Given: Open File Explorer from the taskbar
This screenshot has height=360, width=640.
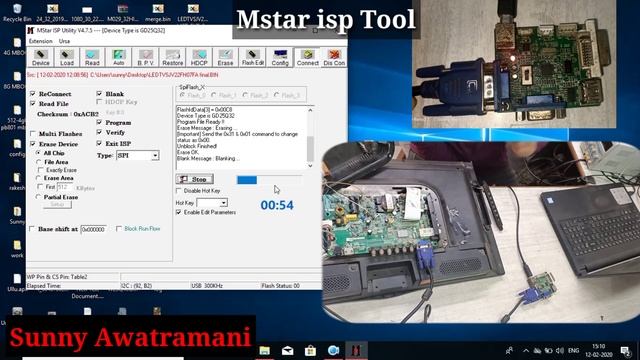Looking at the screenshot, I should pos(264,351).
